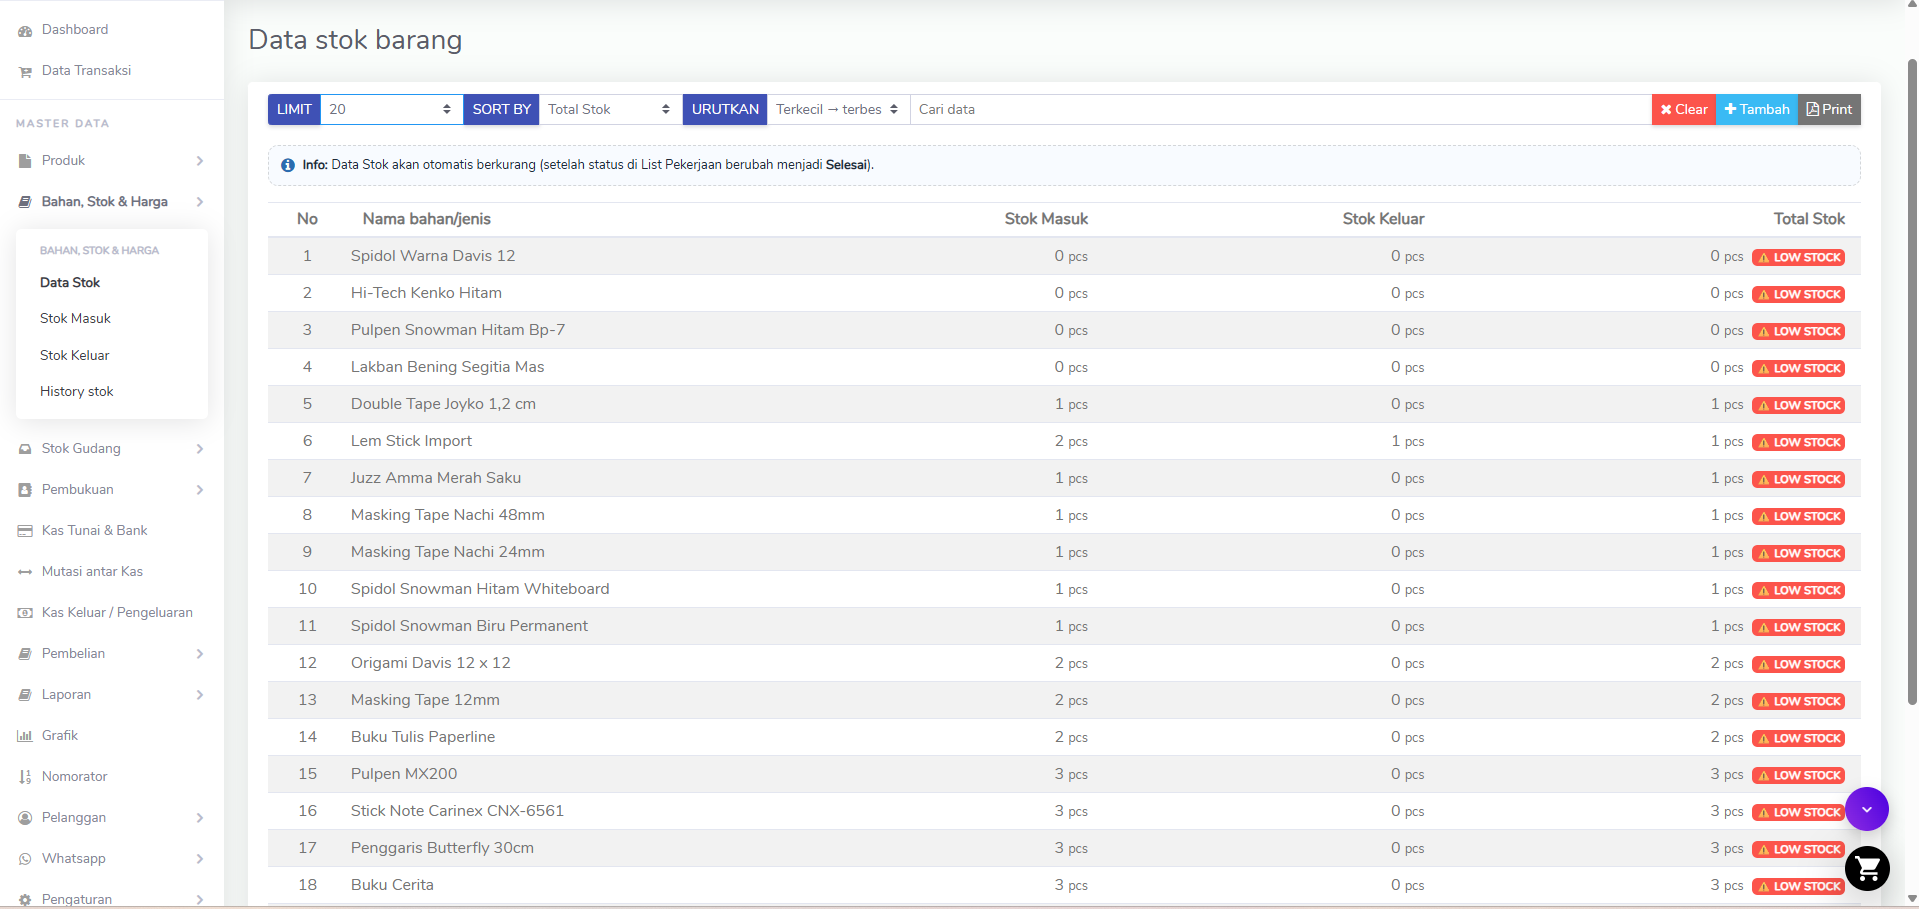1919x909 pixels.
Task: Click LOW STOCK badge for Lem Stick Import
Action: coord(1798,442)
